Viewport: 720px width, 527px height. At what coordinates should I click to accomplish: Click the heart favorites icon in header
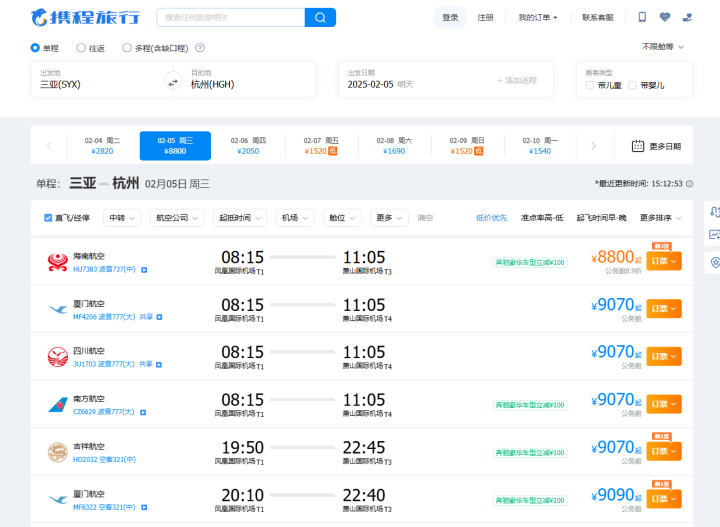[664, 17]
